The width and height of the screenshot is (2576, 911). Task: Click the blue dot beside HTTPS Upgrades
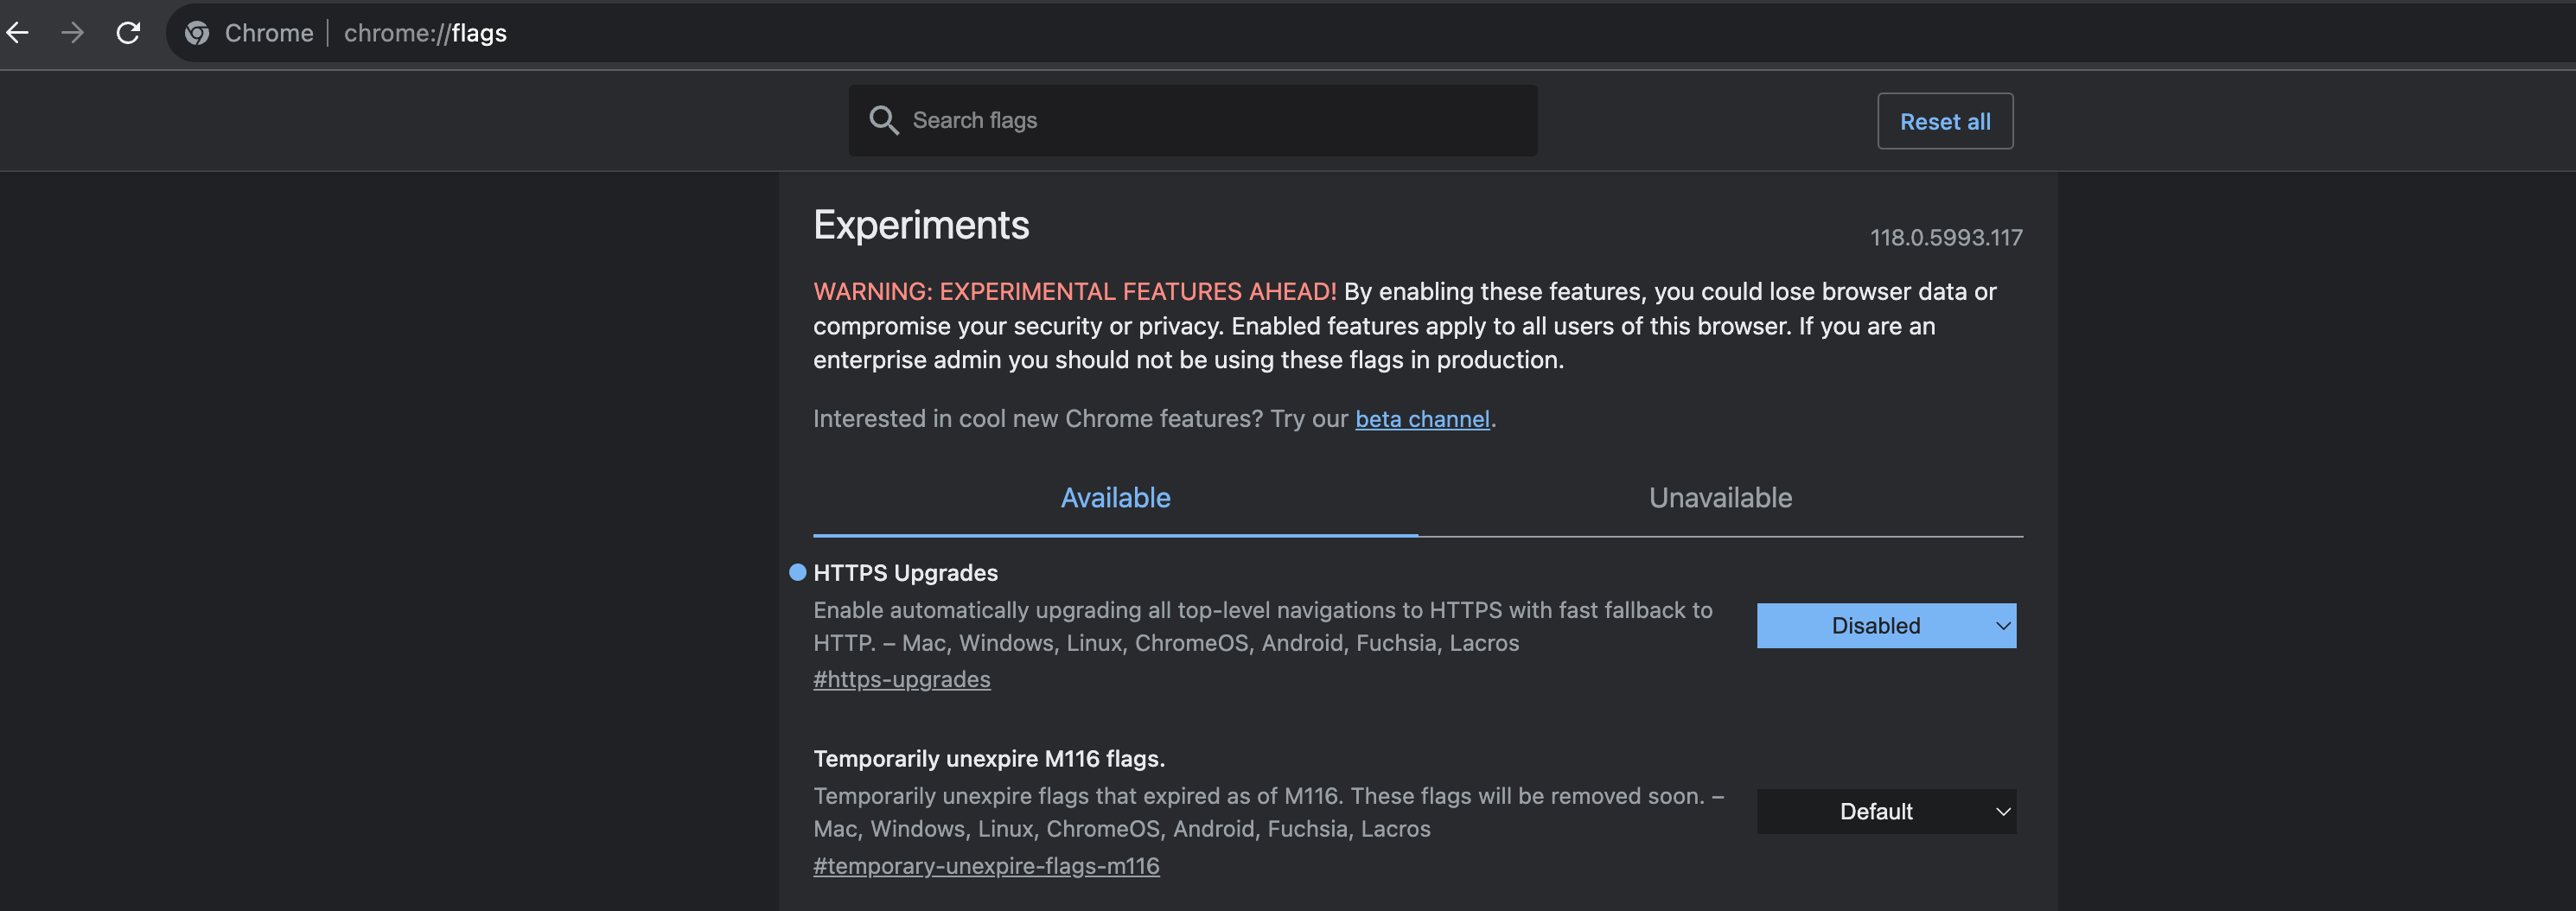pos(797,572)
